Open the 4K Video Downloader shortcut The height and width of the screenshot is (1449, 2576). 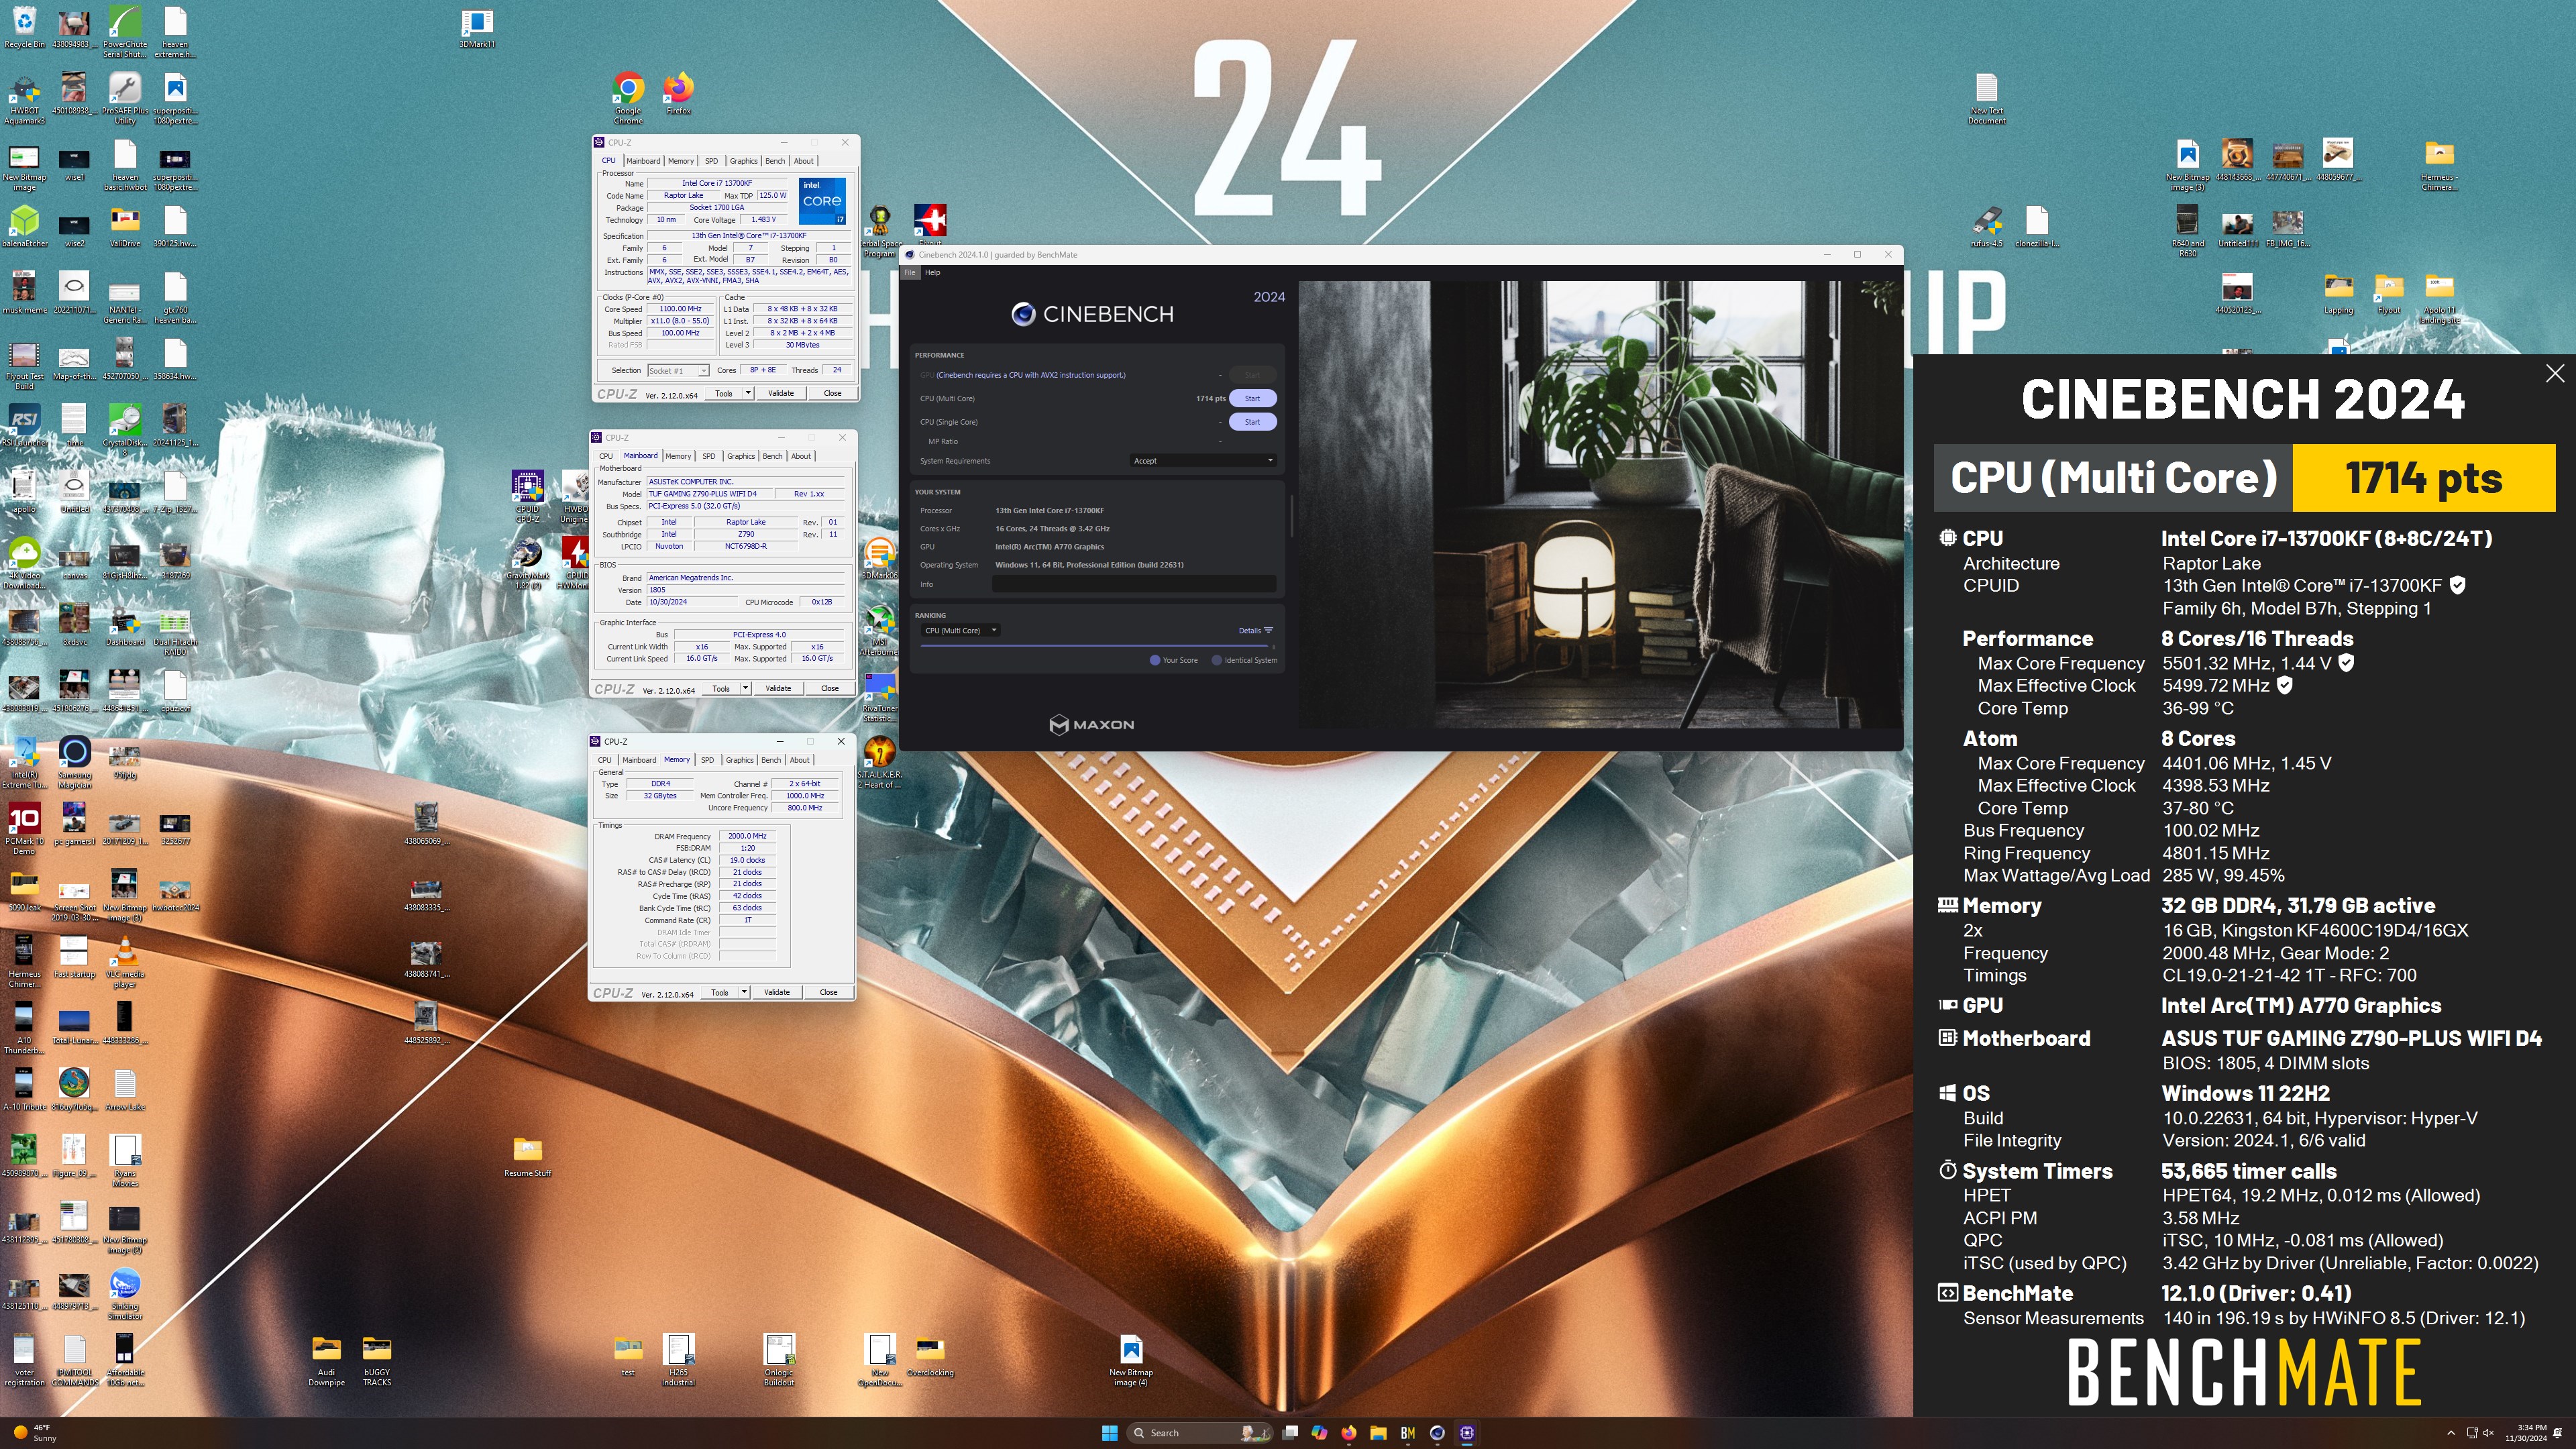pyautogui.click(x=24, y=563)
